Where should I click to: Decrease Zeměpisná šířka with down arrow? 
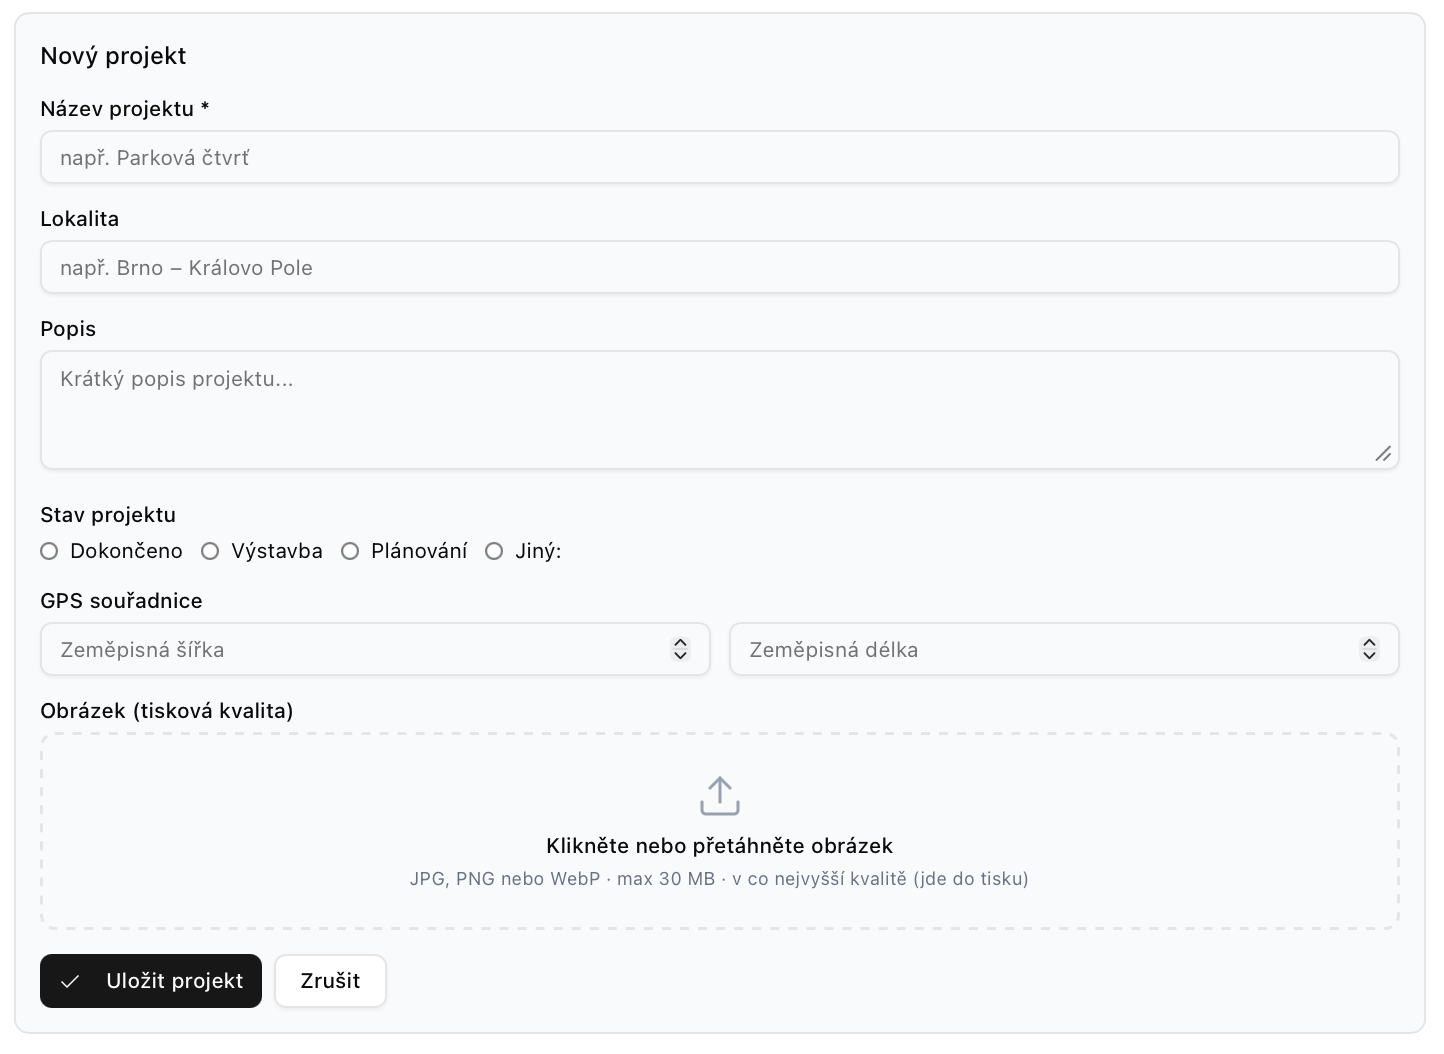tap(680, 656)
